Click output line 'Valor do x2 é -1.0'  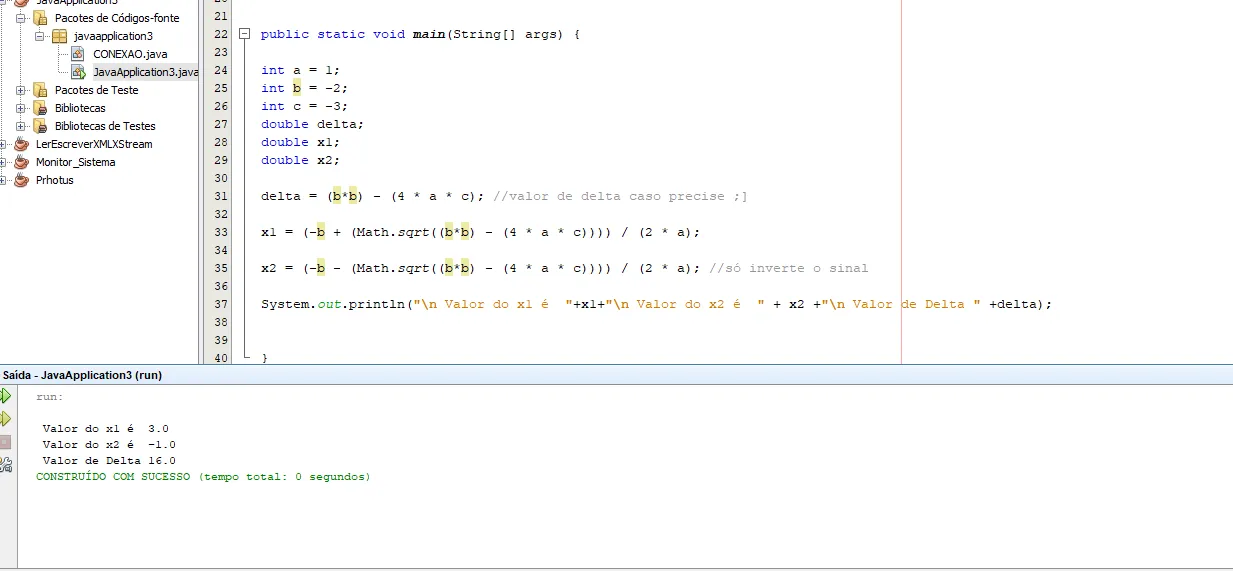109,445
